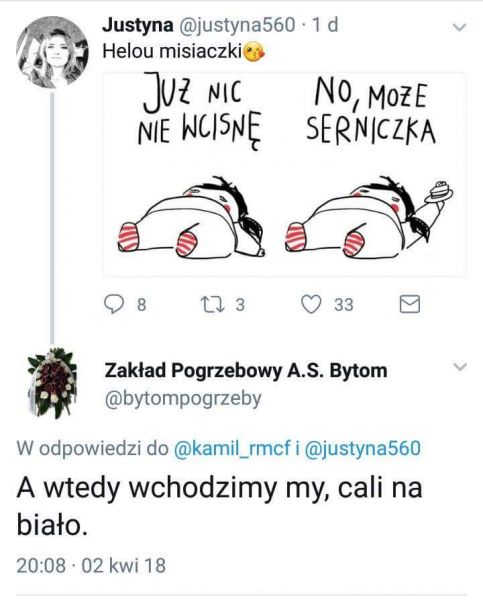Screen dimensions: 483x600
Task: Click the reply speech bubble icon
Action: [114, 305]
